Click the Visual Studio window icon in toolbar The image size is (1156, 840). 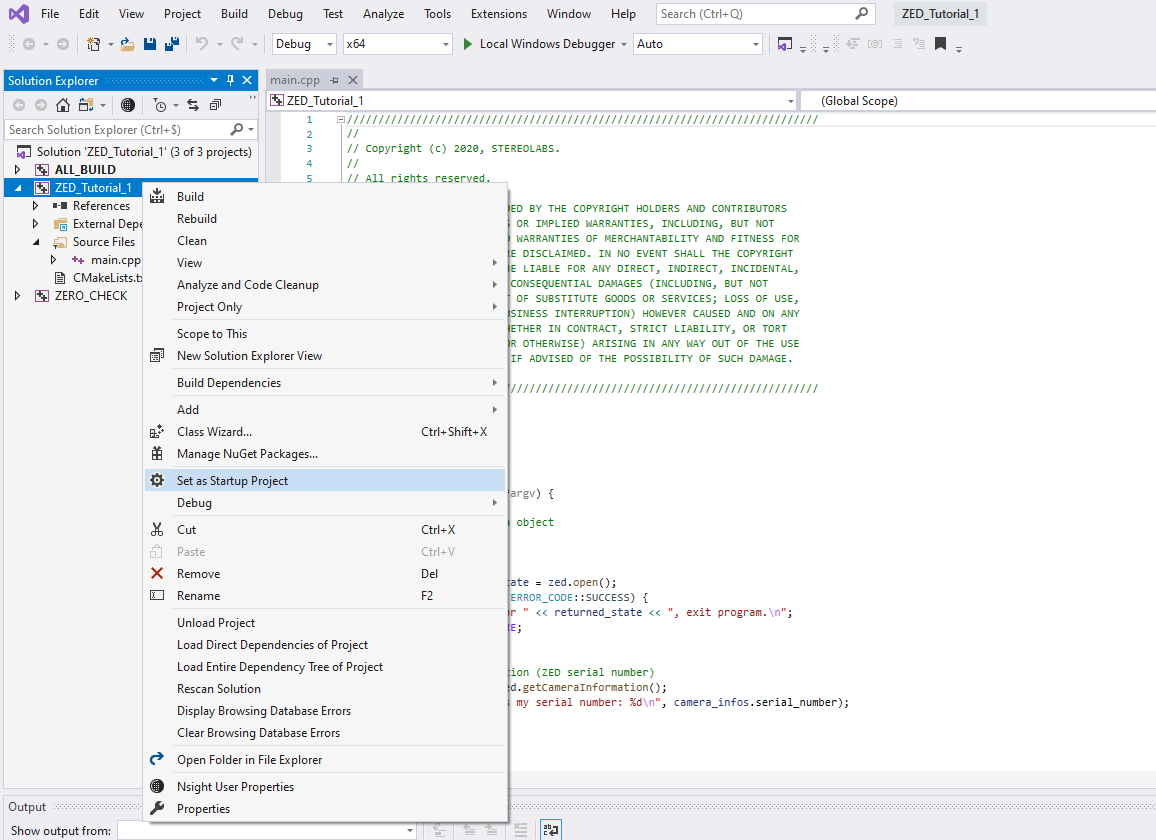pos(784,44)
